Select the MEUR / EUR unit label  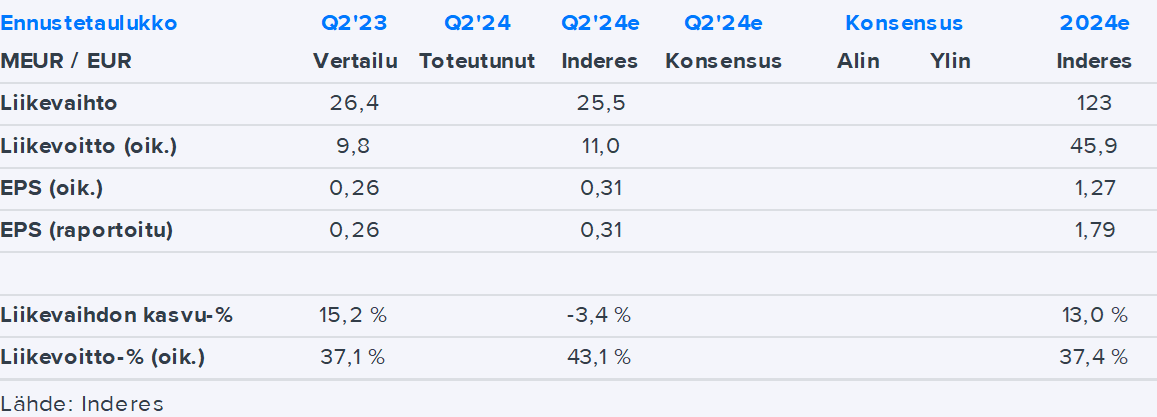67,61
